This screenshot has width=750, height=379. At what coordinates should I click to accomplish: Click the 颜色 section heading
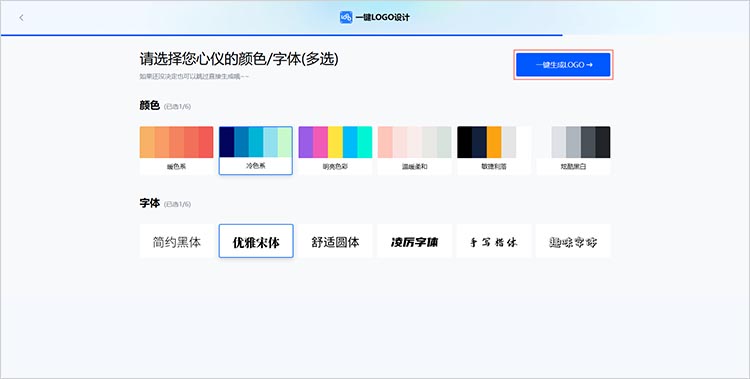pyautogui.click(x=149, y=105)
